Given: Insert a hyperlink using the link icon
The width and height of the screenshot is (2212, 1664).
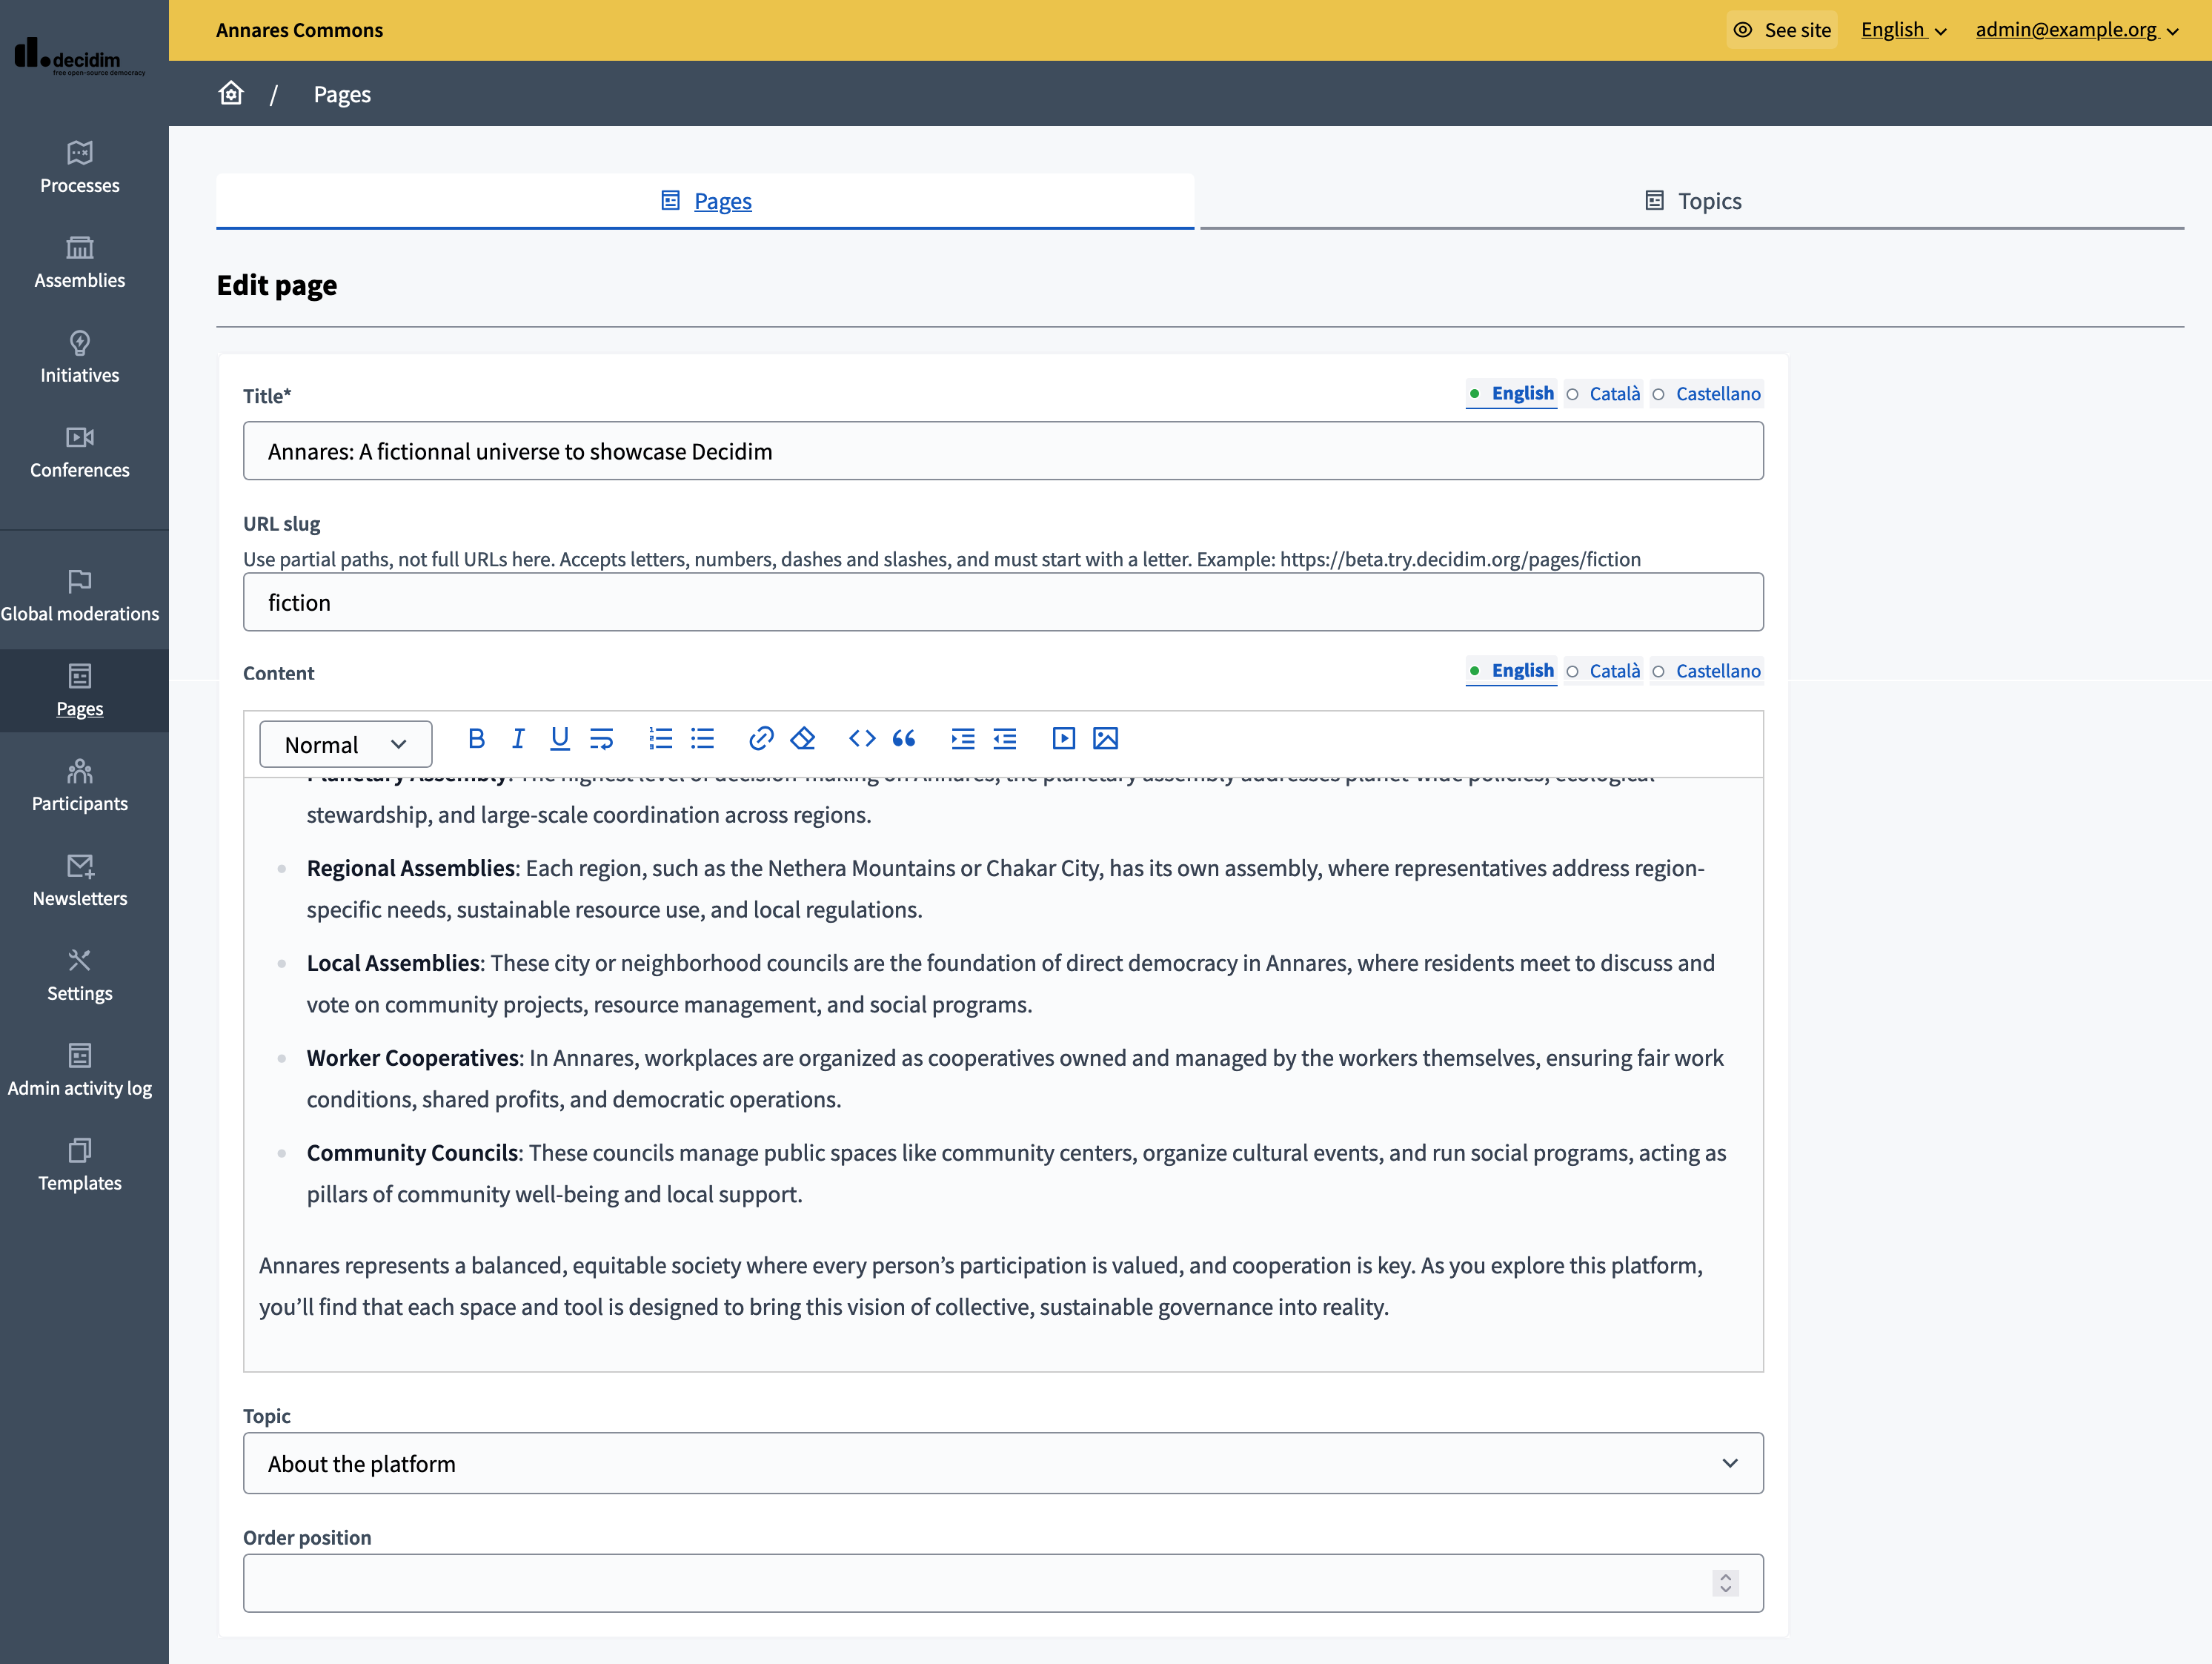Looking at the screenshot, I should 761,738.
